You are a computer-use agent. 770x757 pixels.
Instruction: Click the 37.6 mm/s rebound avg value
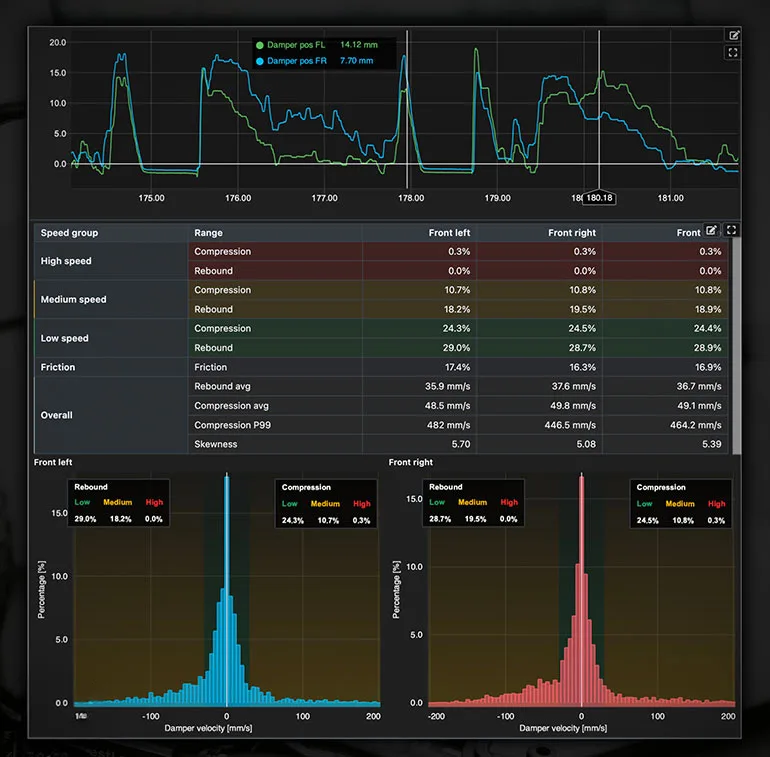573,386
